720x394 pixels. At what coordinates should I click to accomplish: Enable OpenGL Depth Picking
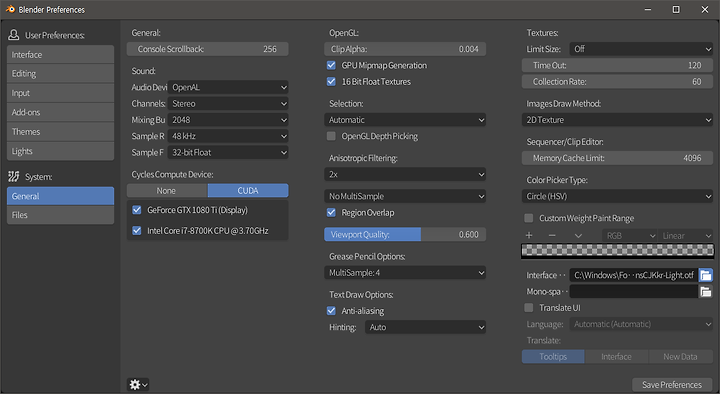coord(331,136)
